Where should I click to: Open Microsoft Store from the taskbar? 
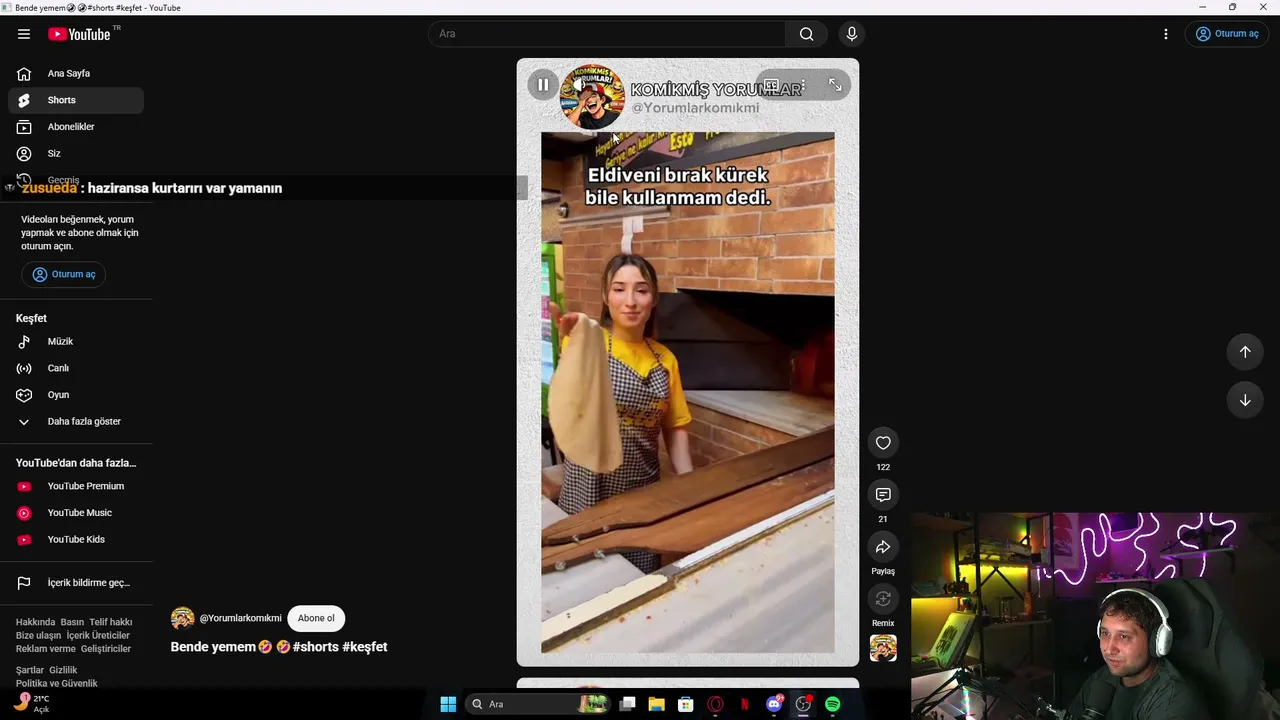[686, 704]
